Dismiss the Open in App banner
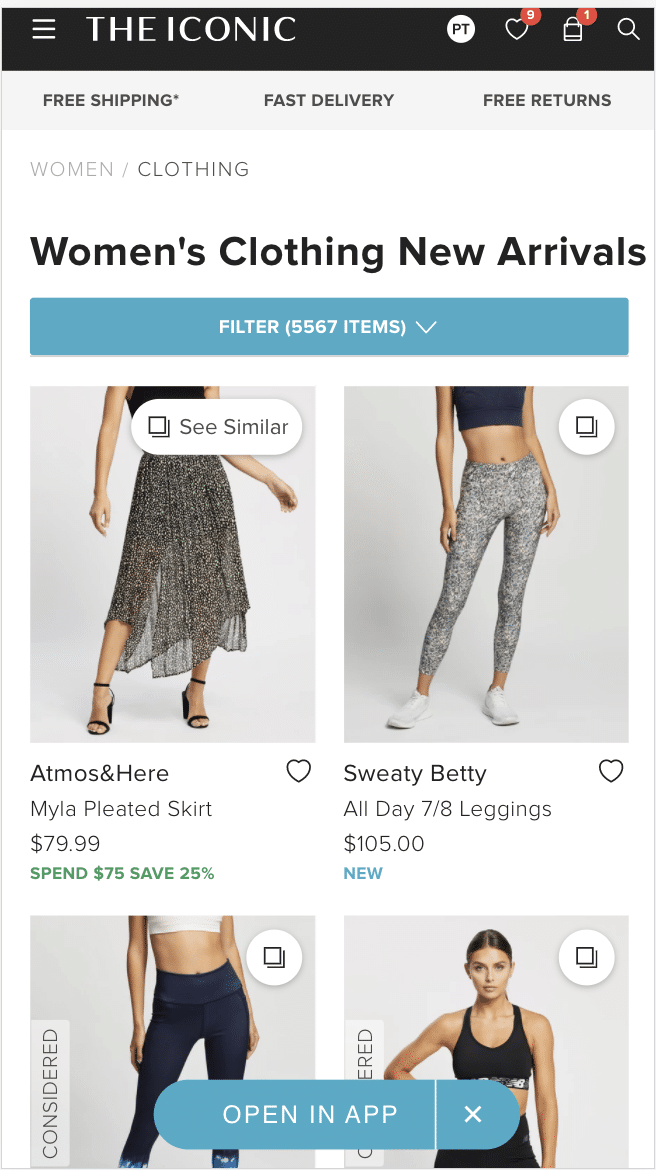Image resolution: width=656 pixels, height=1170 pixels. (x=473, y=1114)
